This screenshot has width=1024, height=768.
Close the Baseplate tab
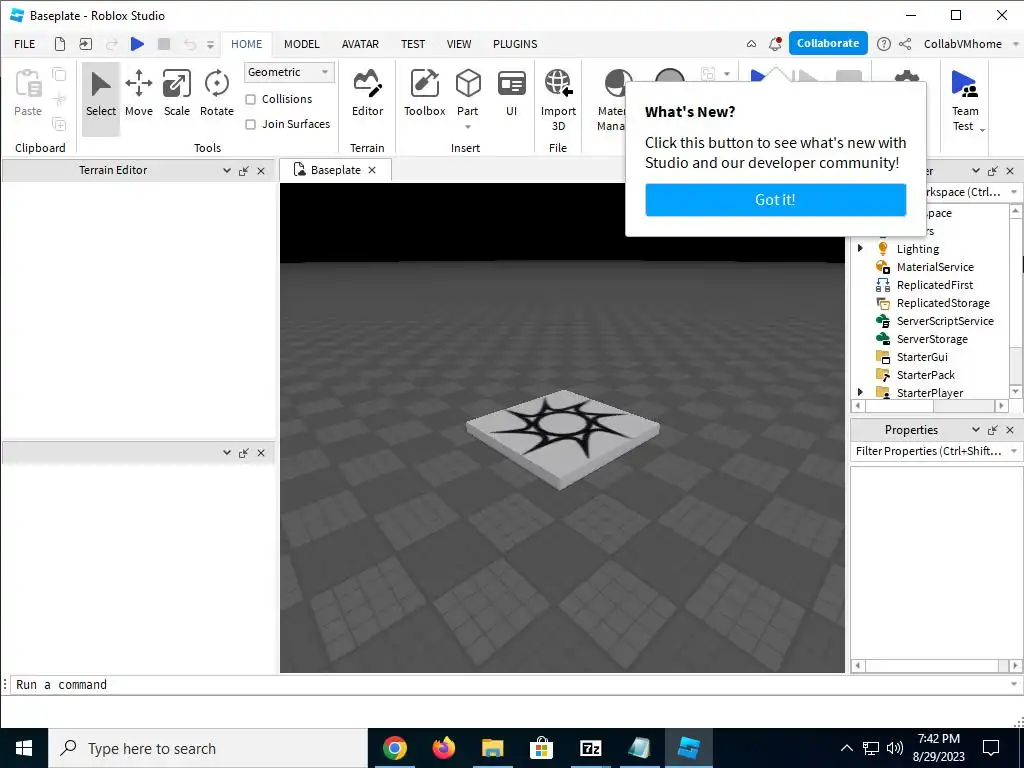click(x=372, y=170)
